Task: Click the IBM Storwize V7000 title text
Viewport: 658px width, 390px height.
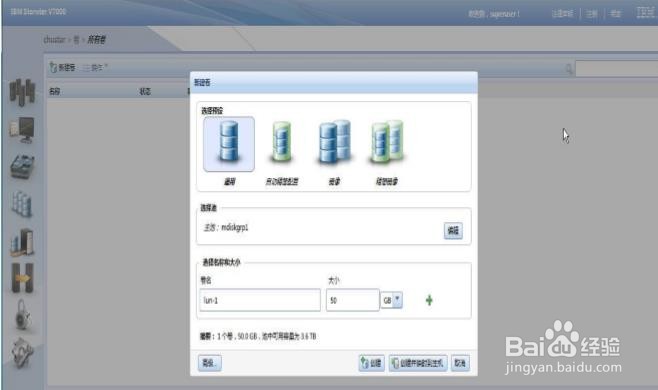Action: [38, 12]
